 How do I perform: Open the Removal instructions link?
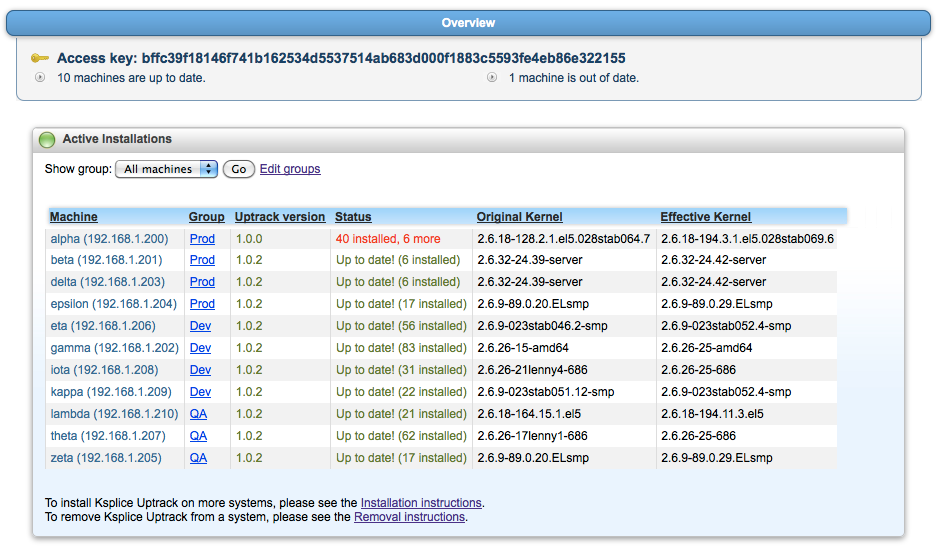pyautogui.click(x=409, y=517)
